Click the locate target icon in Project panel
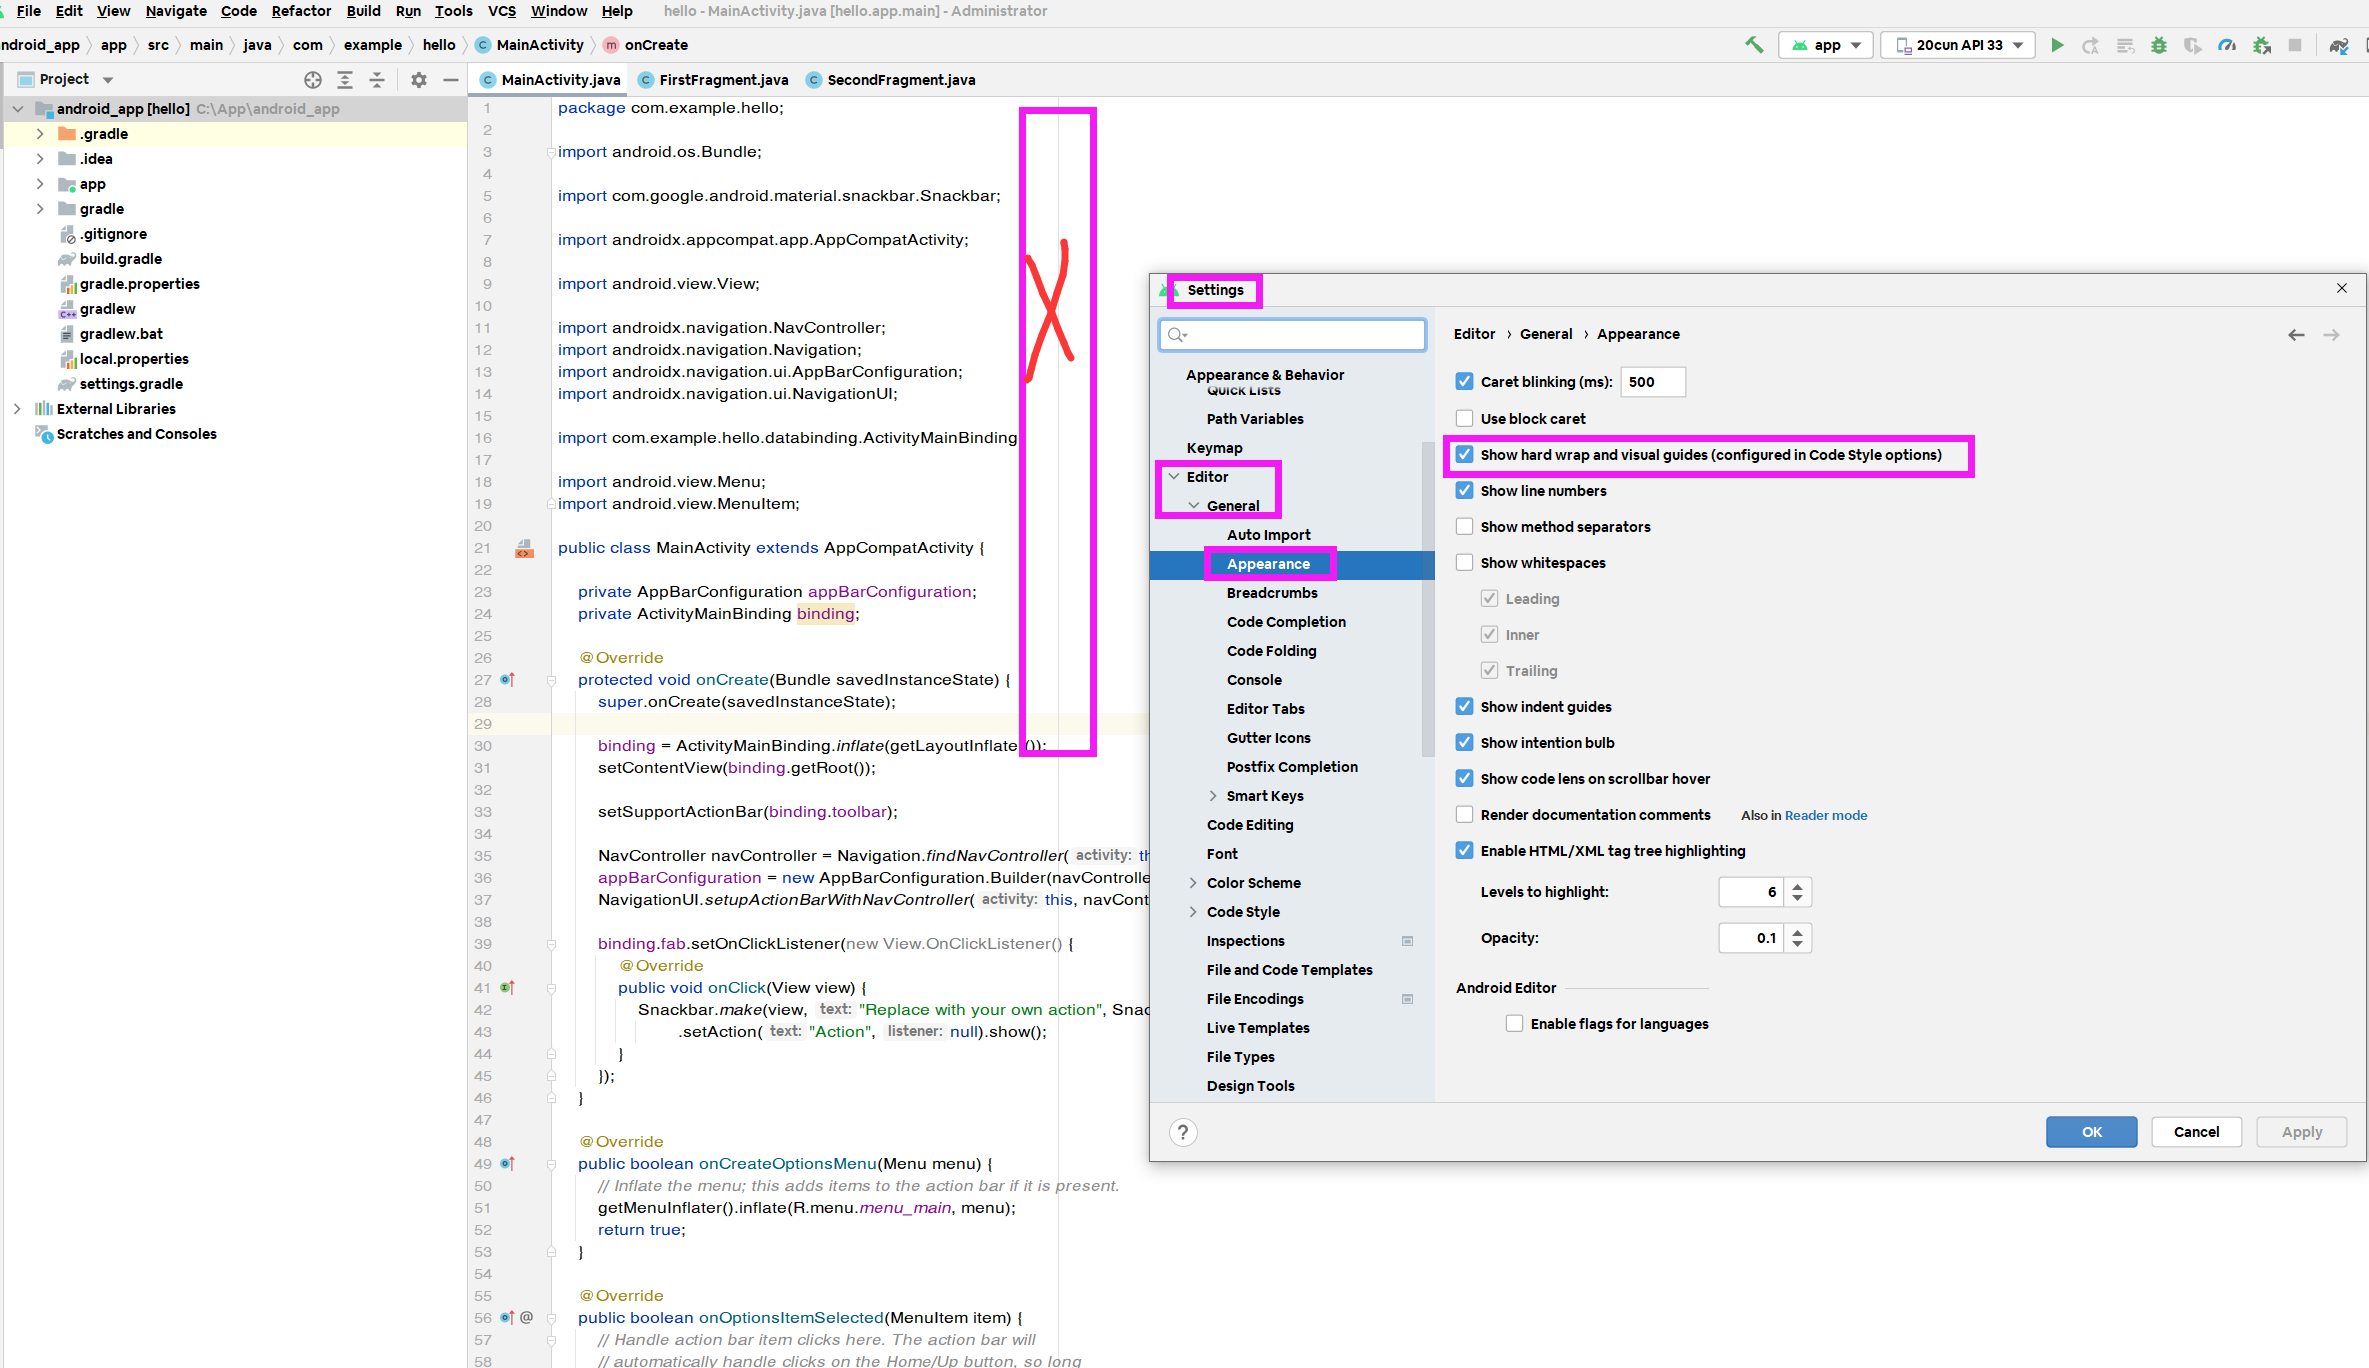The image size is (2369, 1368). (313, 79)
